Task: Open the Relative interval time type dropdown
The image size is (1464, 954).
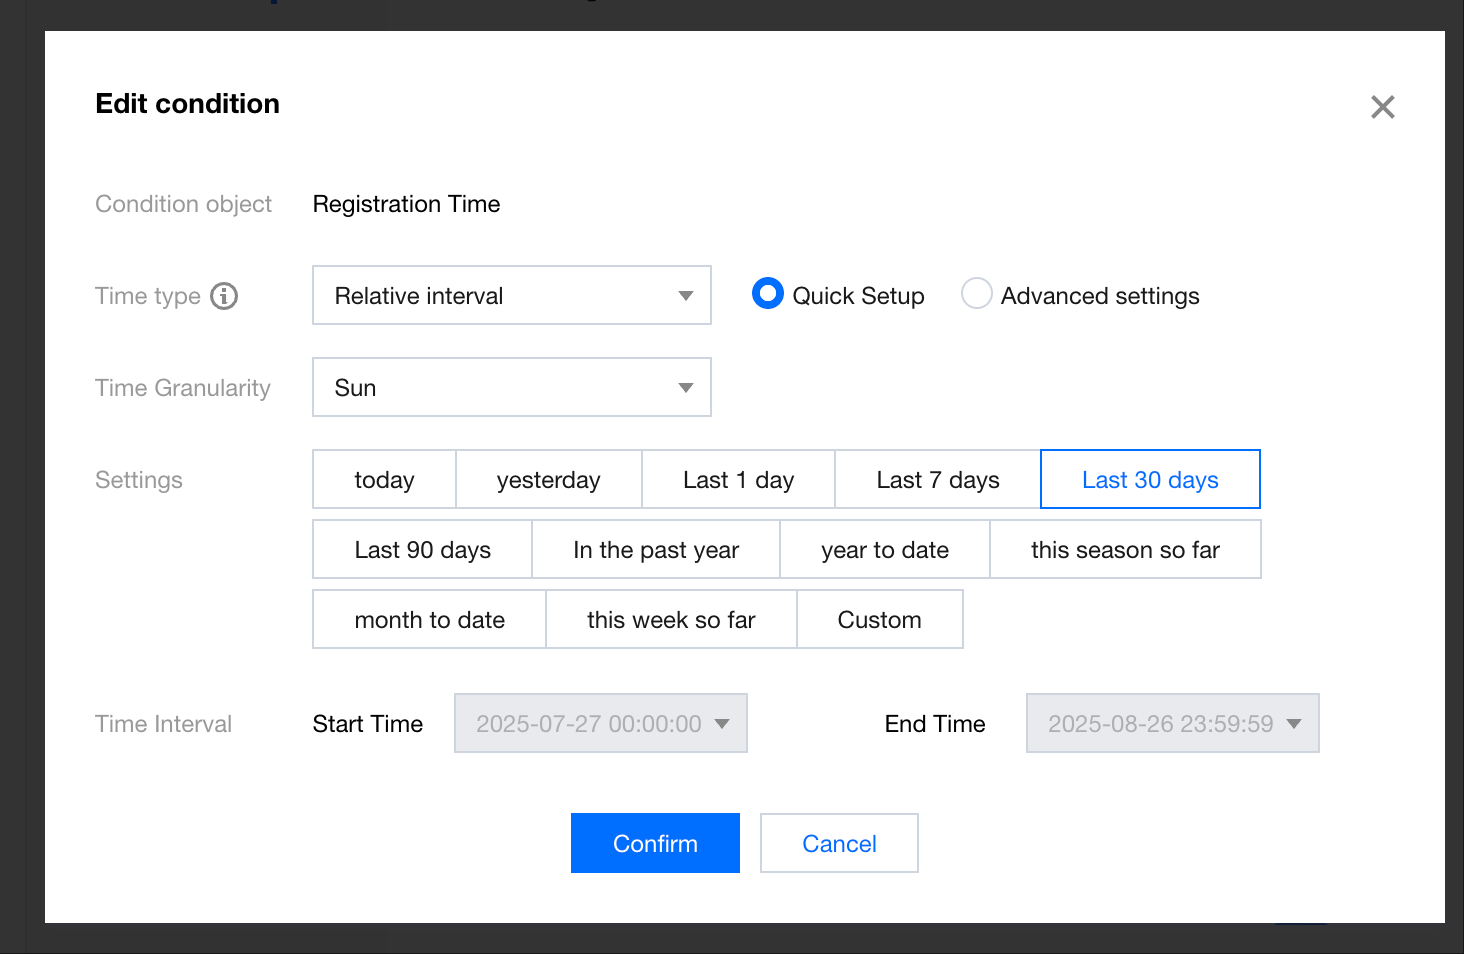Action: (511, 295)
